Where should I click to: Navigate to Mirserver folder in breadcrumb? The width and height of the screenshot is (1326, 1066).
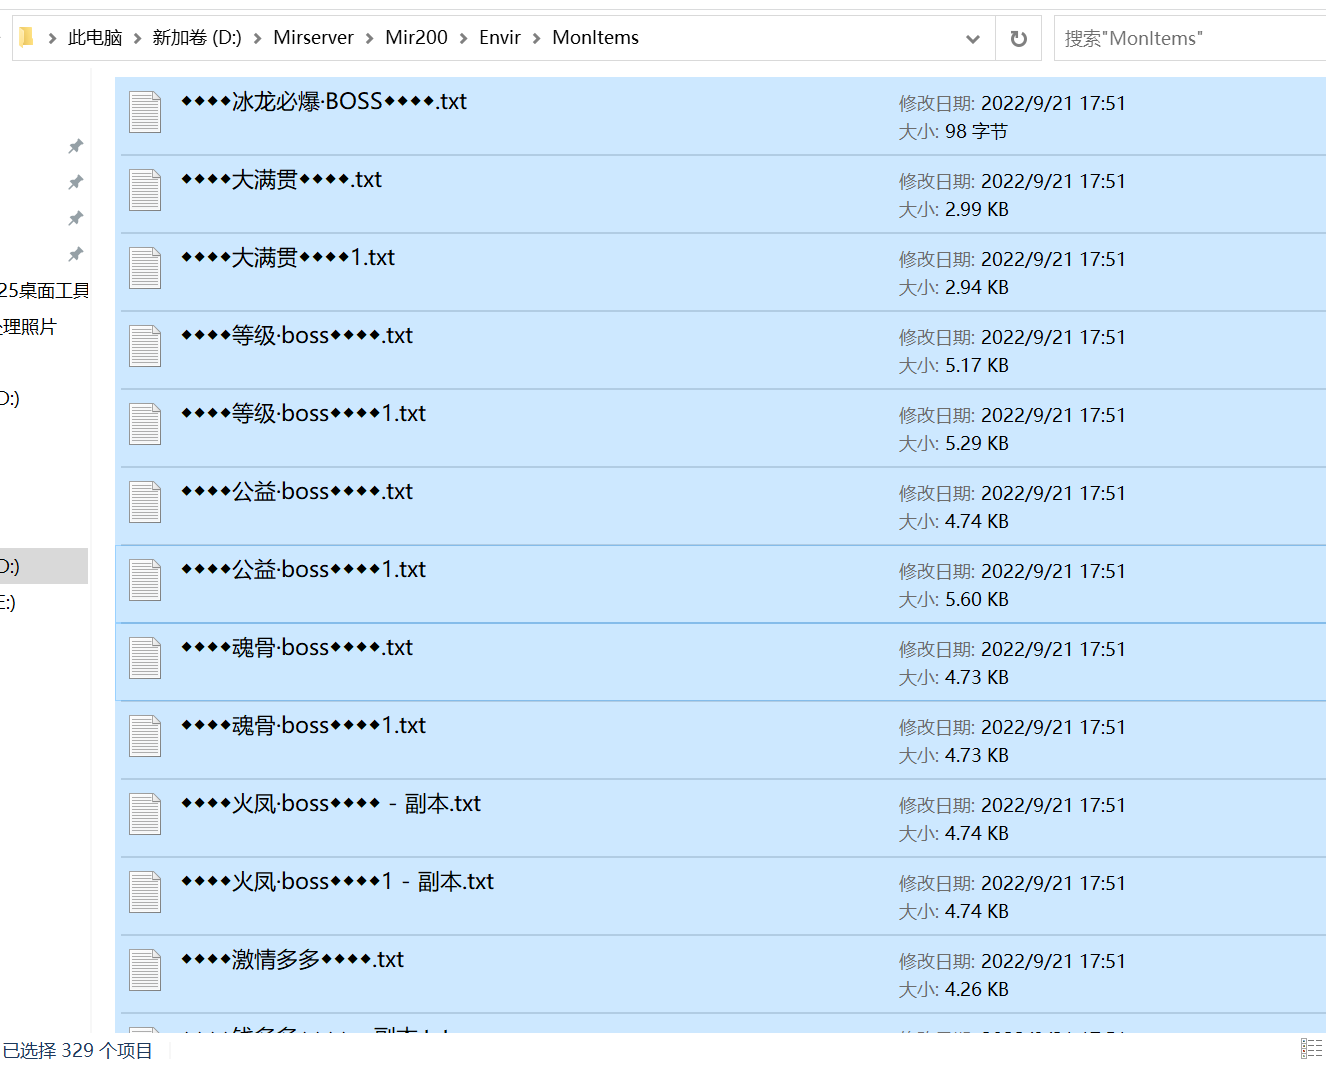click(x=313, y=38)
